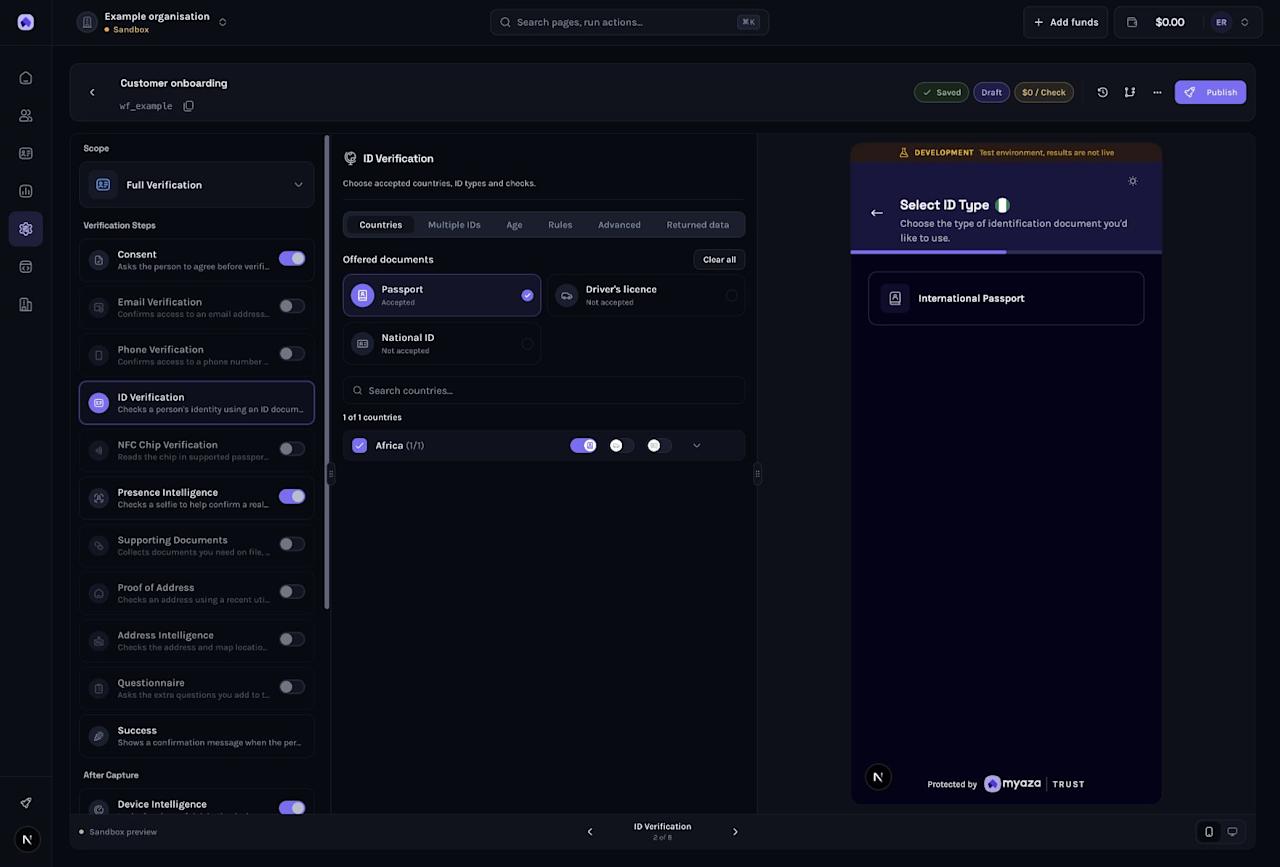Image resolution: width=1280 pixels, height=867 pixels.
Task: Go to previous step with left chevron
Action: click(x=590, y=832)
